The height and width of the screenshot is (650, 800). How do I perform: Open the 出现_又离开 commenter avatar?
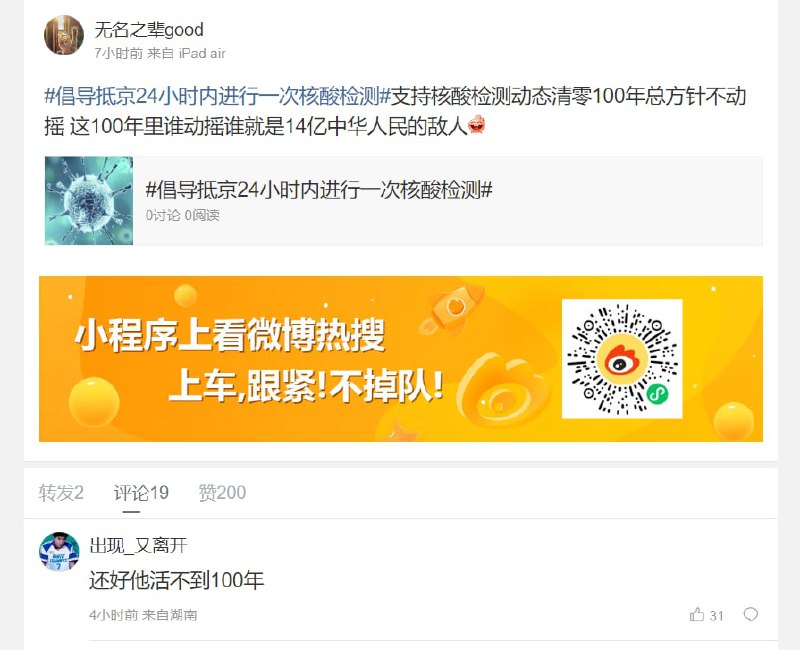59,552
